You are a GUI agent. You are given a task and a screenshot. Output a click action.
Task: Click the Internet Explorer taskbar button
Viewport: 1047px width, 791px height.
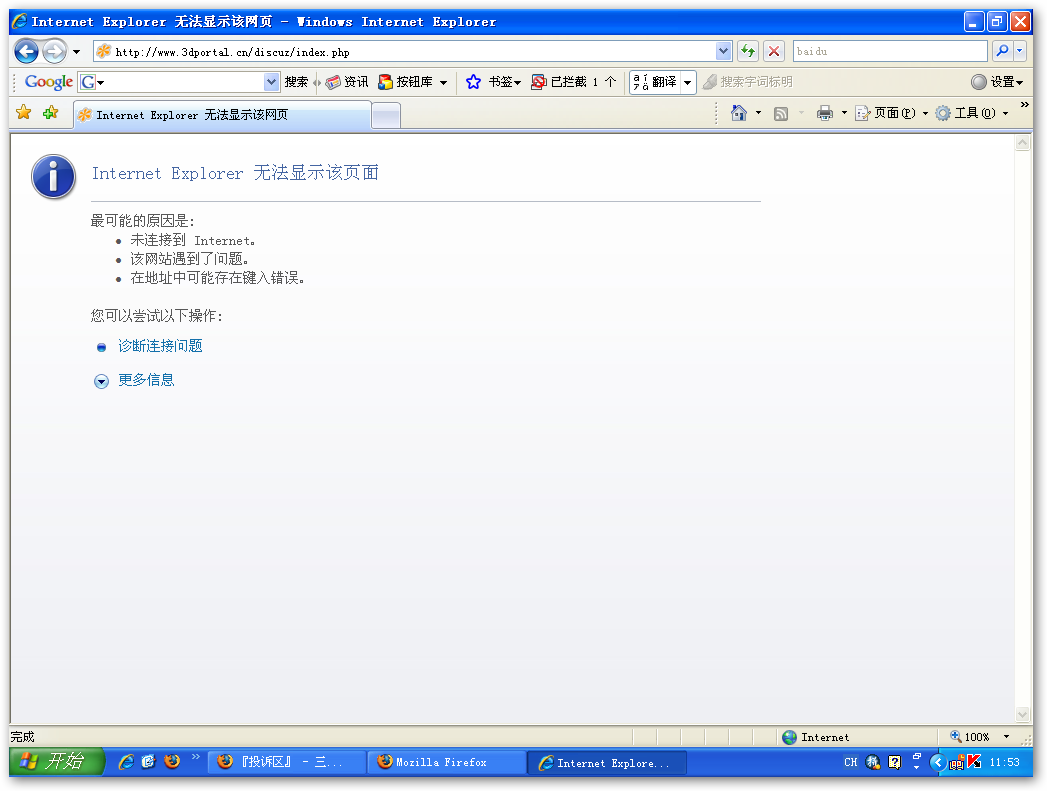coord(607,763)
